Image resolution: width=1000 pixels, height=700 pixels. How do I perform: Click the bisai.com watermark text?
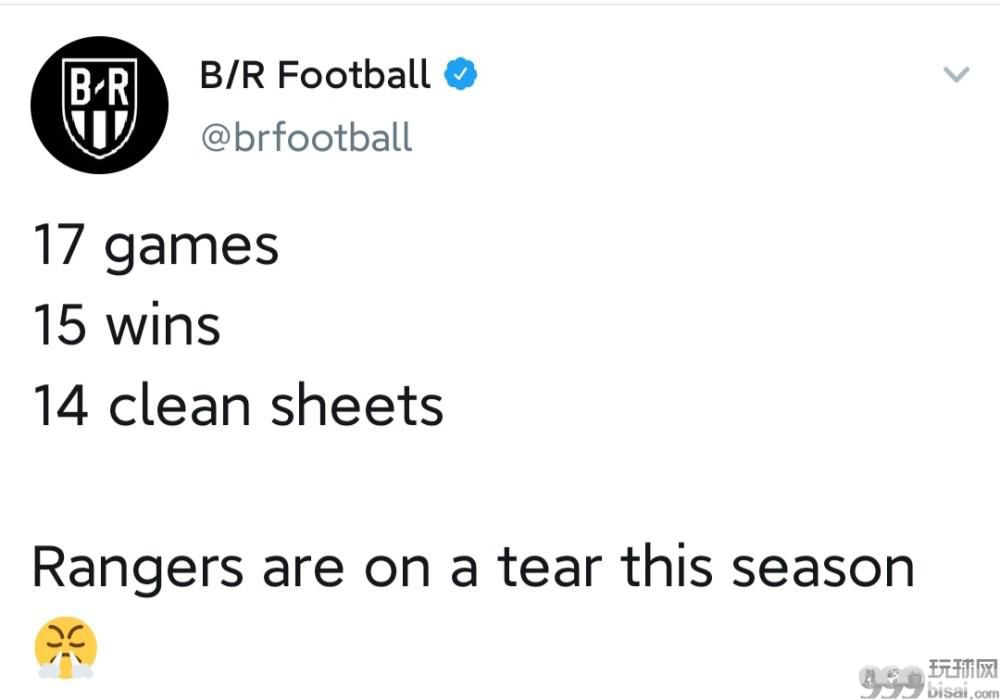click(x=963, y=690)
